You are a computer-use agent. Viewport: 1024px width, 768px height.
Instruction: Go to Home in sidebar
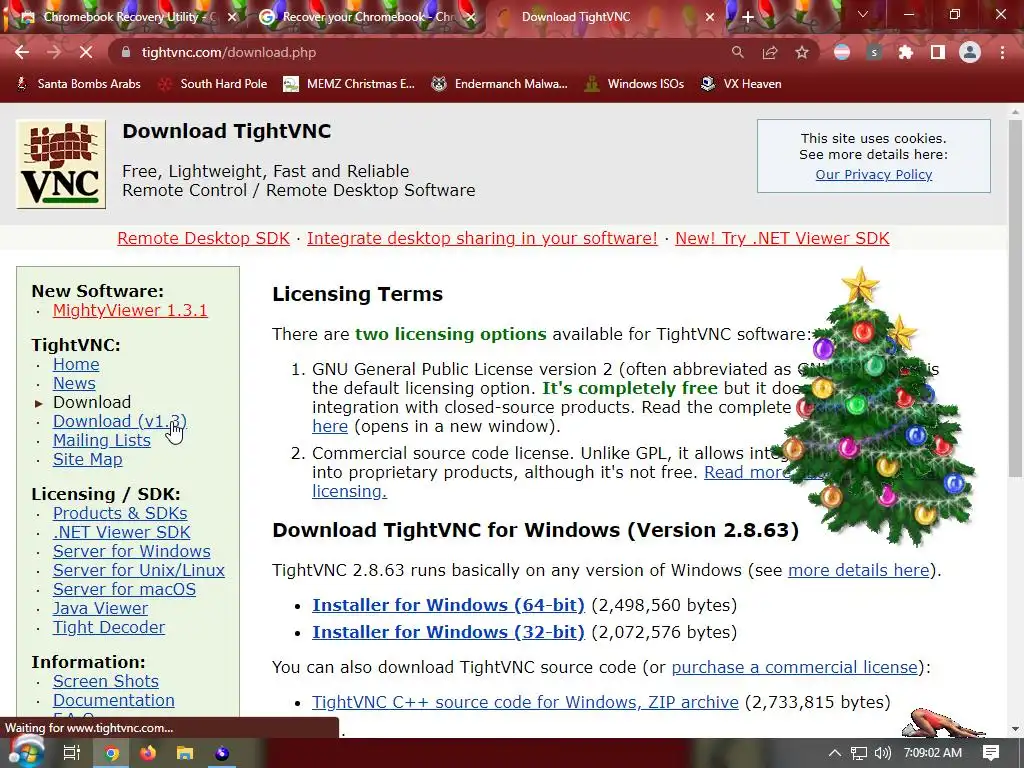coord(76,364)
